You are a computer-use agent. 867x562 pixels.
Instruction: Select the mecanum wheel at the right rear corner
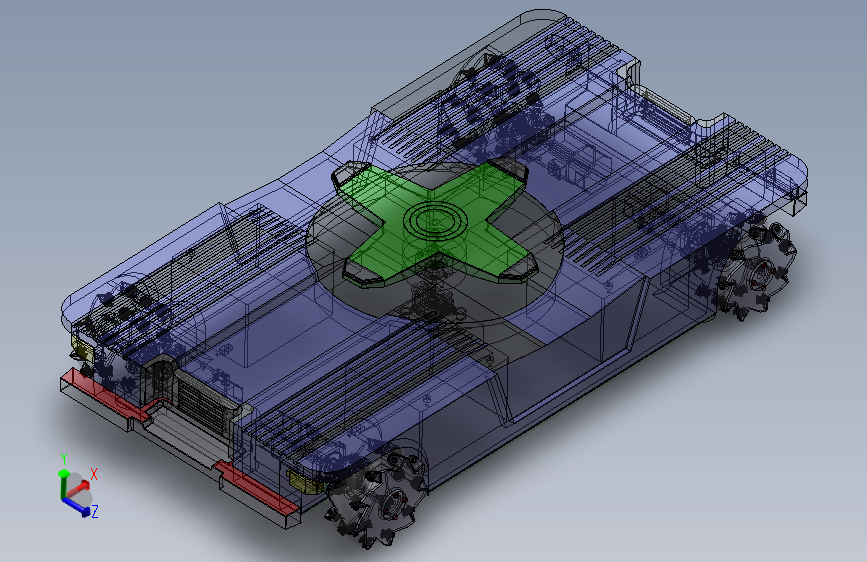click(x=756, y=271)
